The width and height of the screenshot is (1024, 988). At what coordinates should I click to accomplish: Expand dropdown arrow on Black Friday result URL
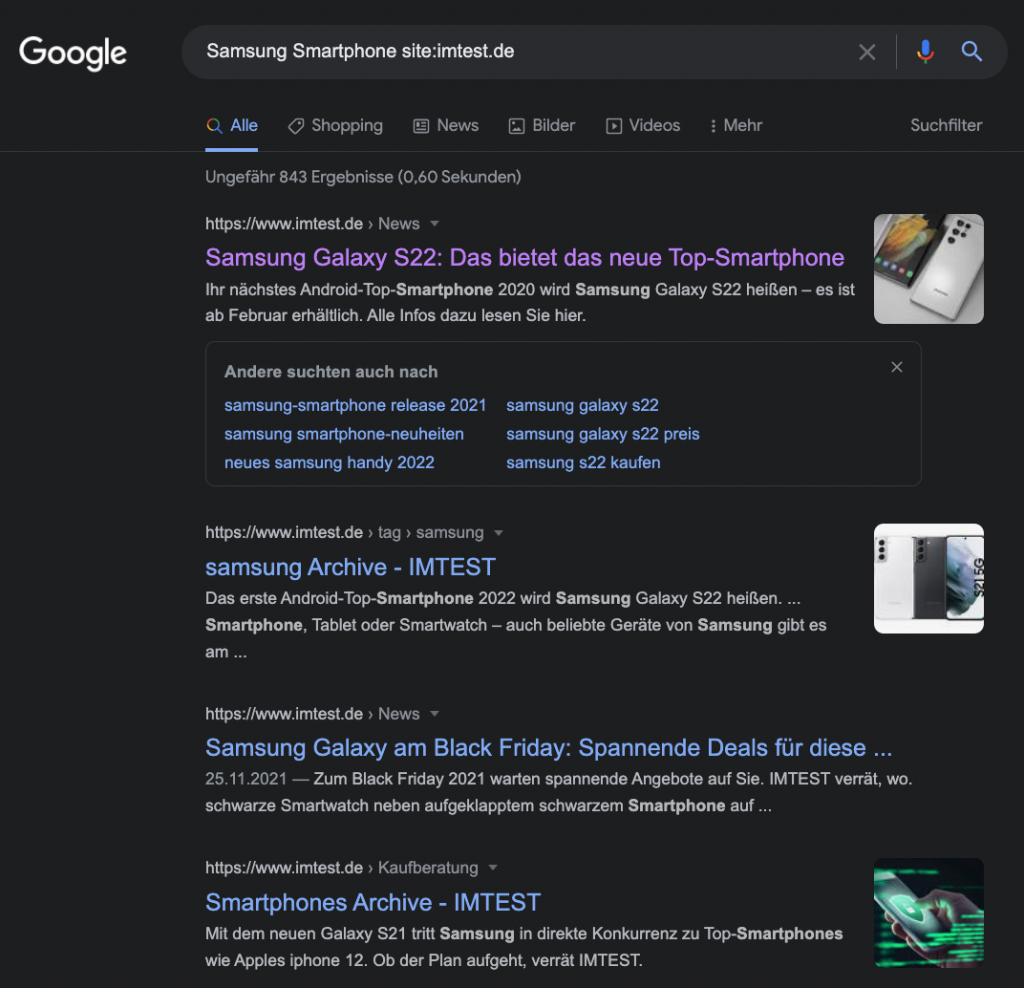coord(434,714)
